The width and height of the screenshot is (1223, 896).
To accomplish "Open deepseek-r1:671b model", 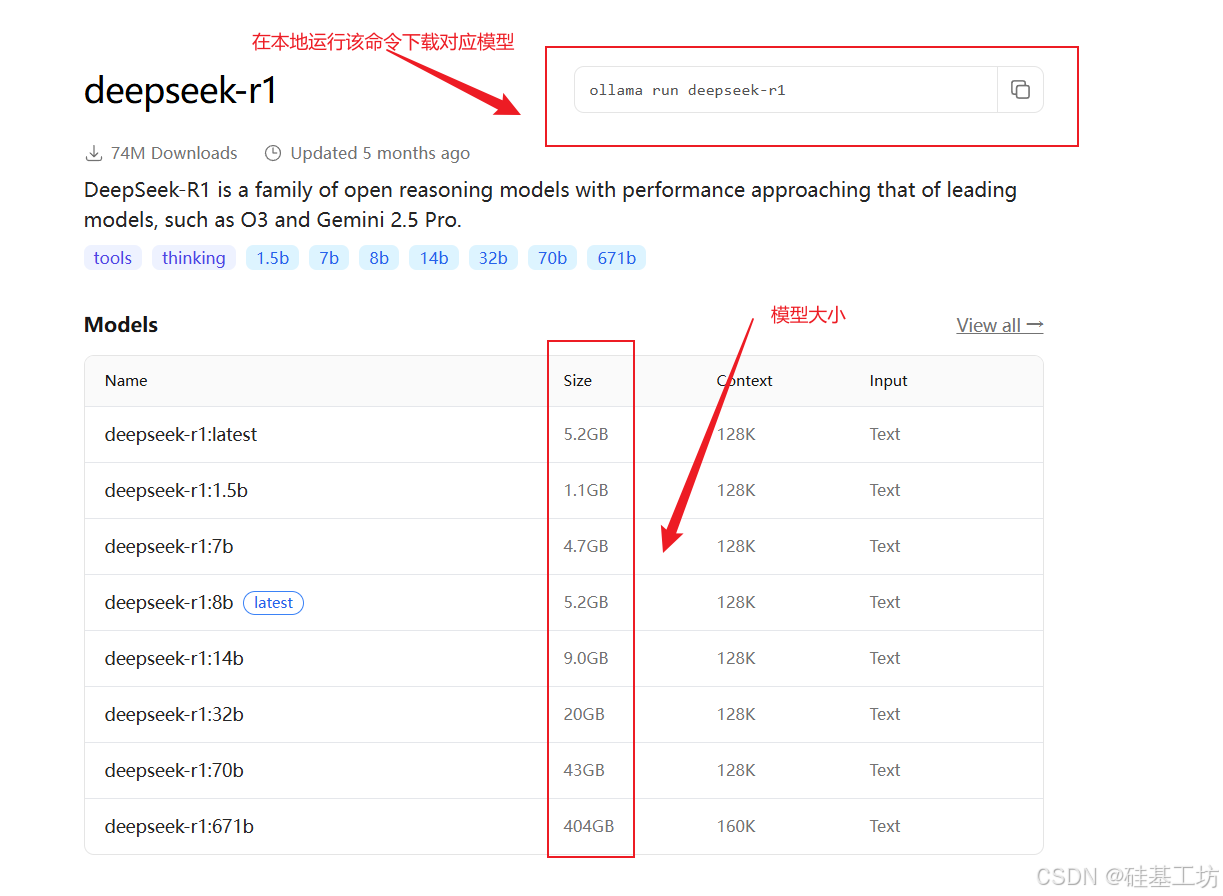I will (x=179, y=826).
